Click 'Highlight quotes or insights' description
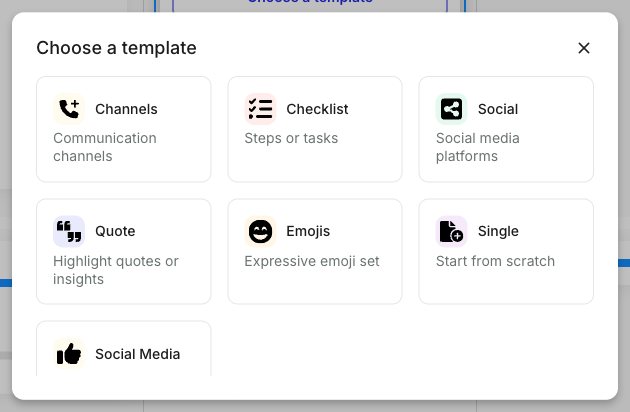Viewport: 630px width, 412px height. [x=116, y=270]
